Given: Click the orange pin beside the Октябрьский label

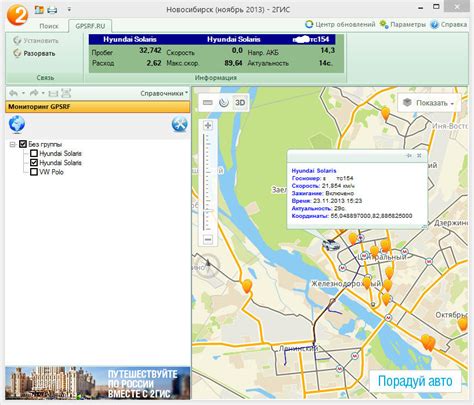Looking at the screenshot, I should (463, 324).
